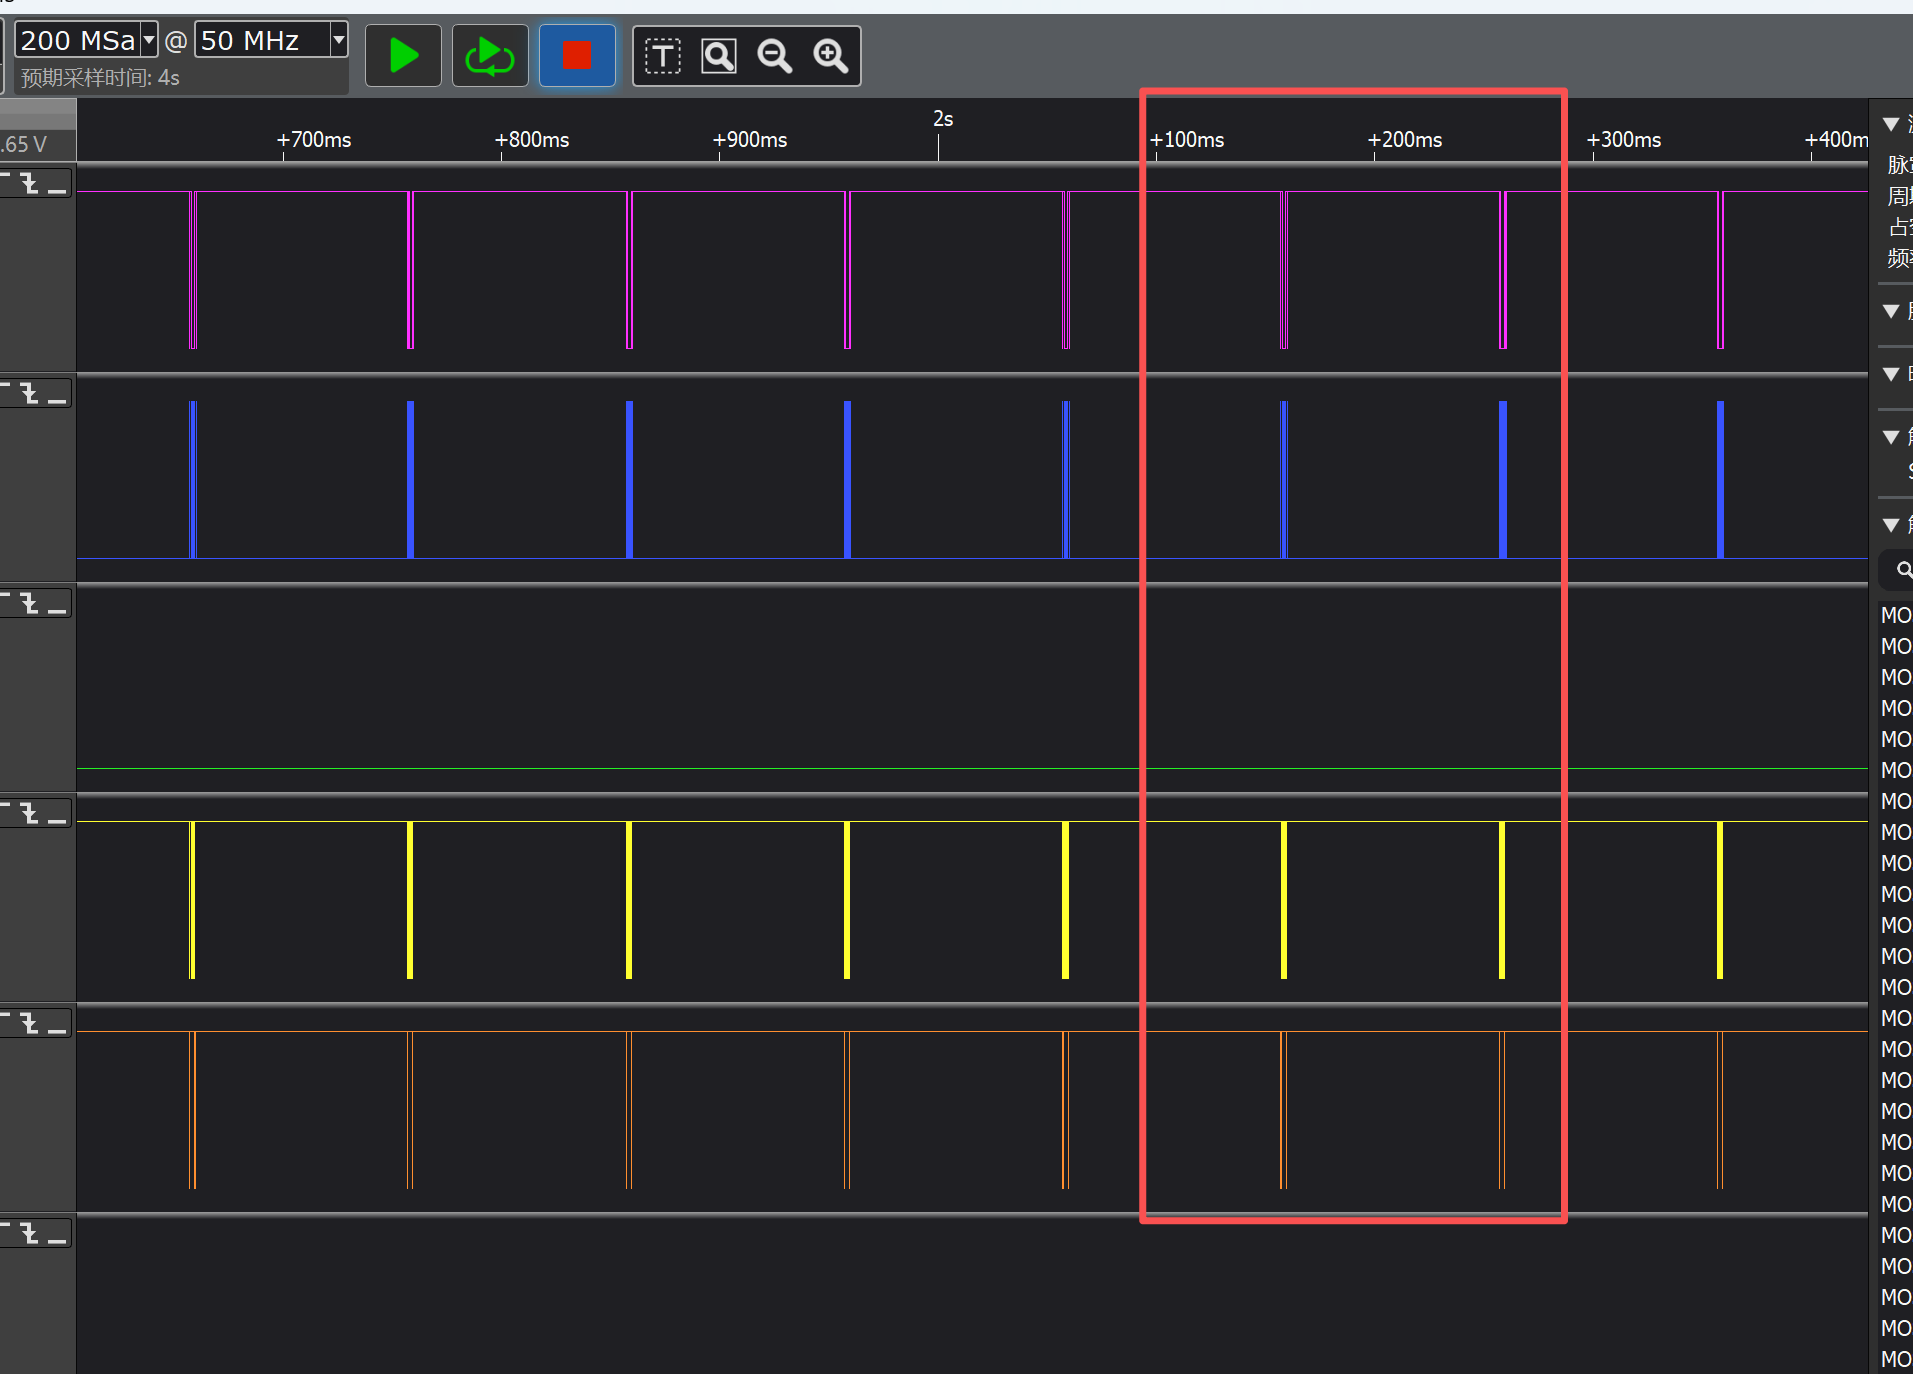Open the 50 MHz sample rate dropdown
The height and width of the screenshot is (1374, 1913).
point(338,40)
